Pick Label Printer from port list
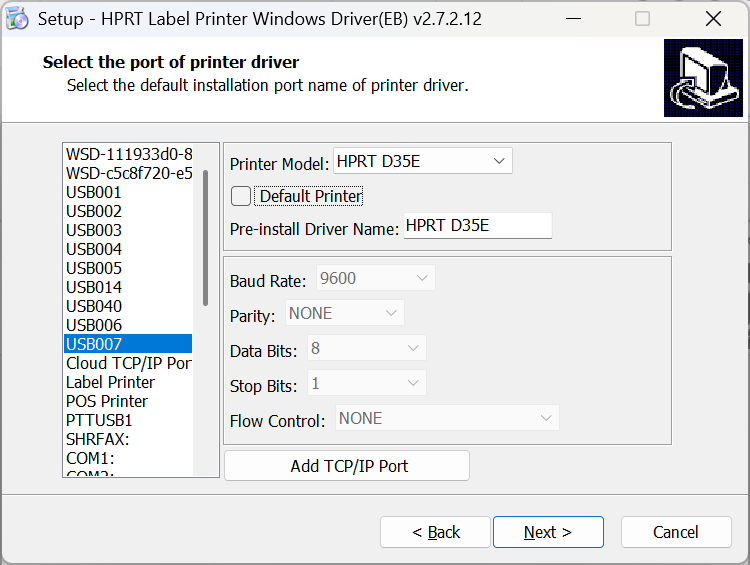The width and height of the screenshot is (750, 565). coord(110,382)
